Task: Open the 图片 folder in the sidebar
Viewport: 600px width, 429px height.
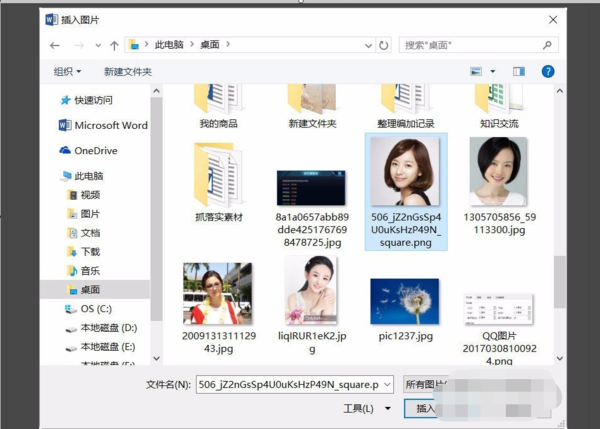Action: [84, 214]
